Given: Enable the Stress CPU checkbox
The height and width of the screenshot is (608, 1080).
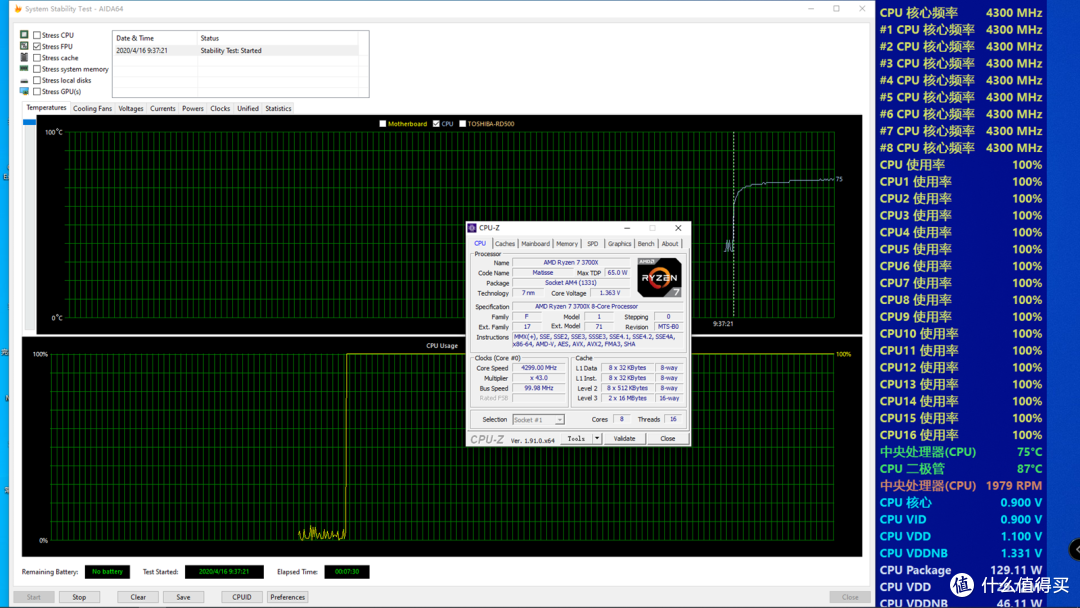Looking at the screenshot, I should 37,35.
